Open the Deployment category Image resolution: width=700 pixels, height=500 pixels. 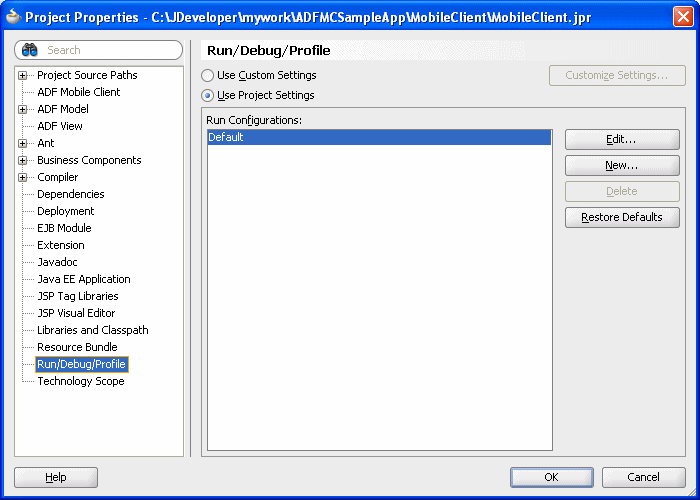(x=66, y=211)
